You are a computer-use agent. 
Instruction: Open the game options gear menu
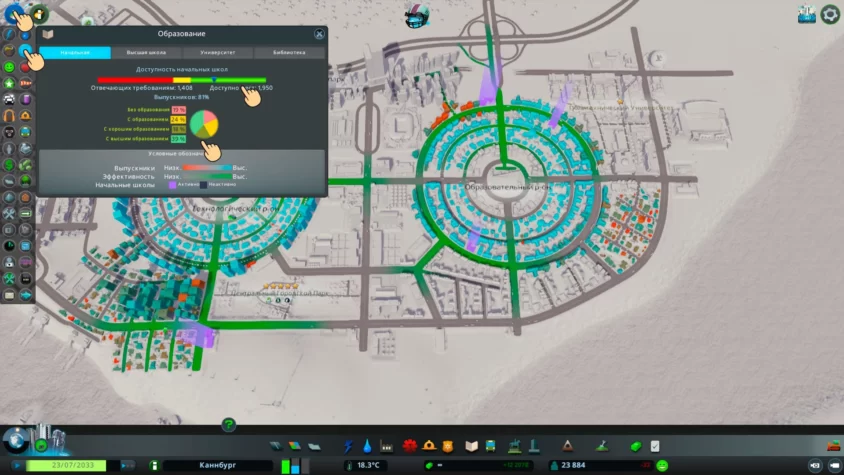830,15
